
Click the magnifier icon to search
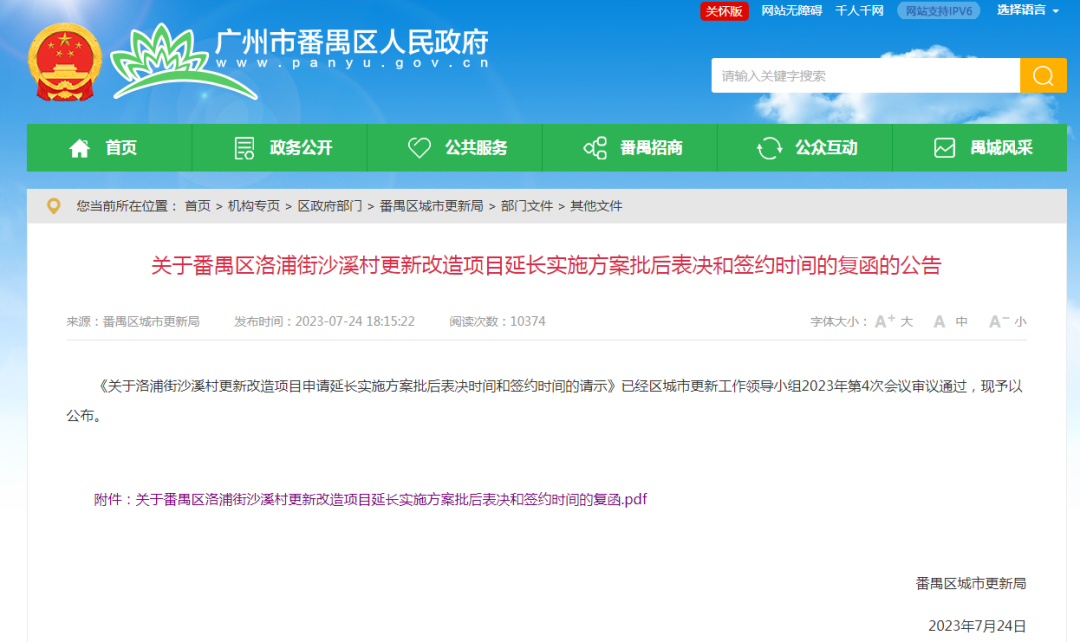[x=1043, y=75]
